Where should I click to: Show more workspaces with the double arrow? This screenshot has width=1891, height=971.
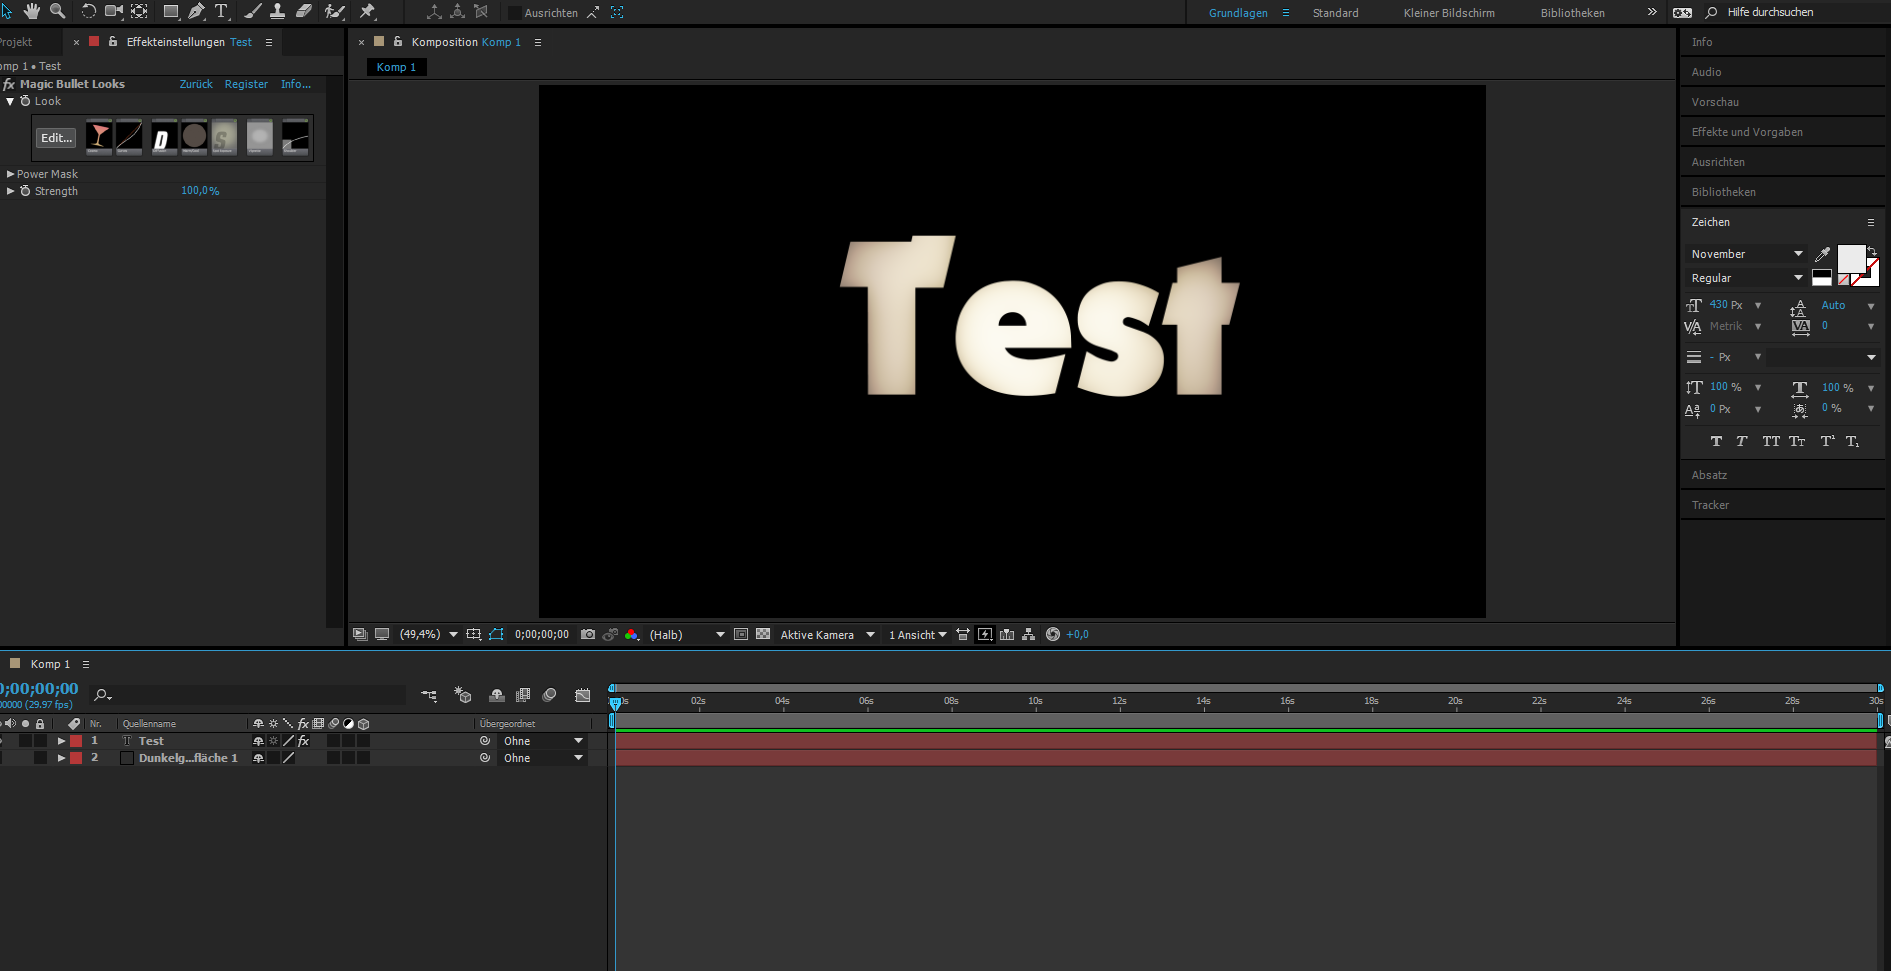point(1652,12)
